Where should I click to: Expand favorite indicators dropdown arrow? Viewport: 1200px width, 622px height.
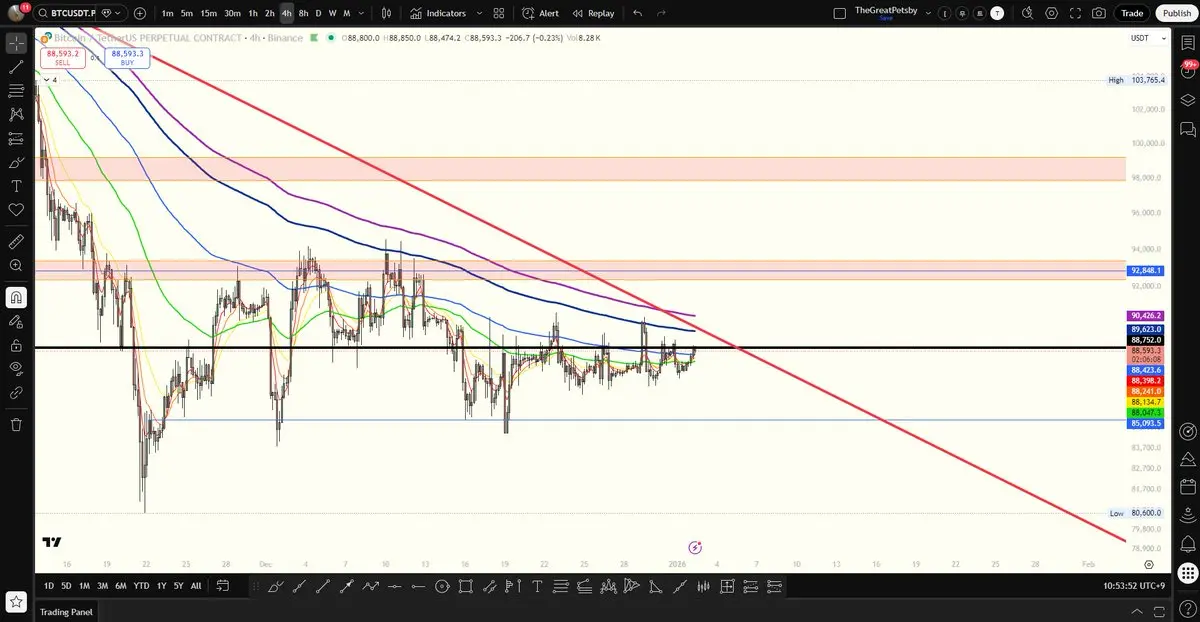[x=479, y=13]
